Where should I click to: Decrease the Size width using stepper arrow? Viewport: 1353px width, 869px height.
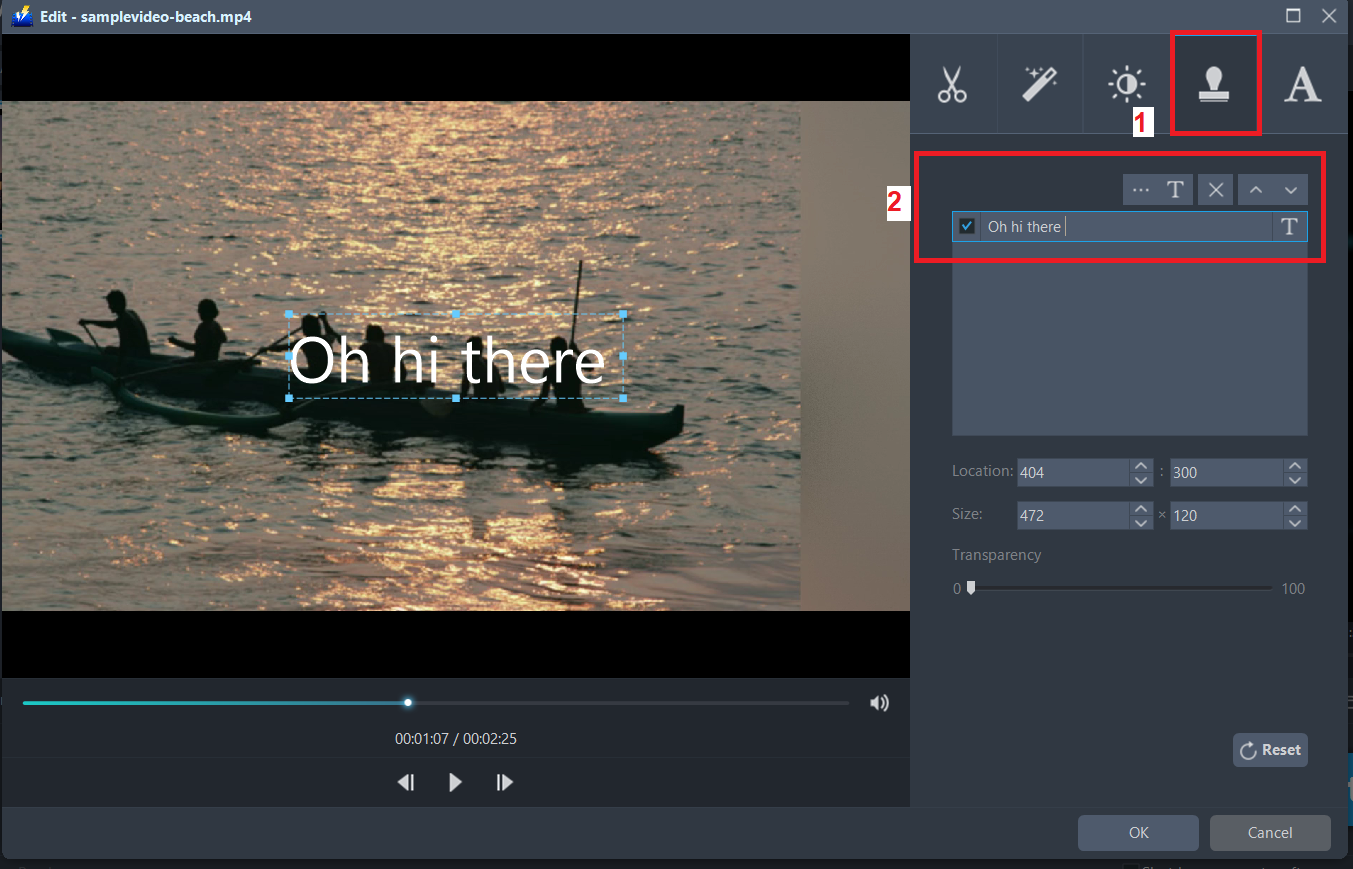pos(1140,521)
